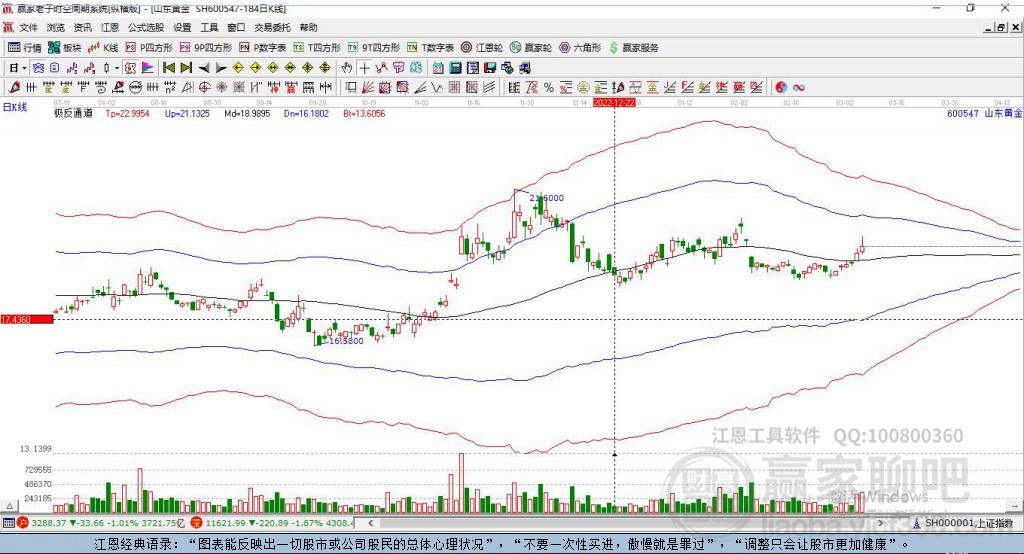This screenshot has height=554, width=1024.
Task: Switch to the K线 view
Action: click(x=103, y=48)
